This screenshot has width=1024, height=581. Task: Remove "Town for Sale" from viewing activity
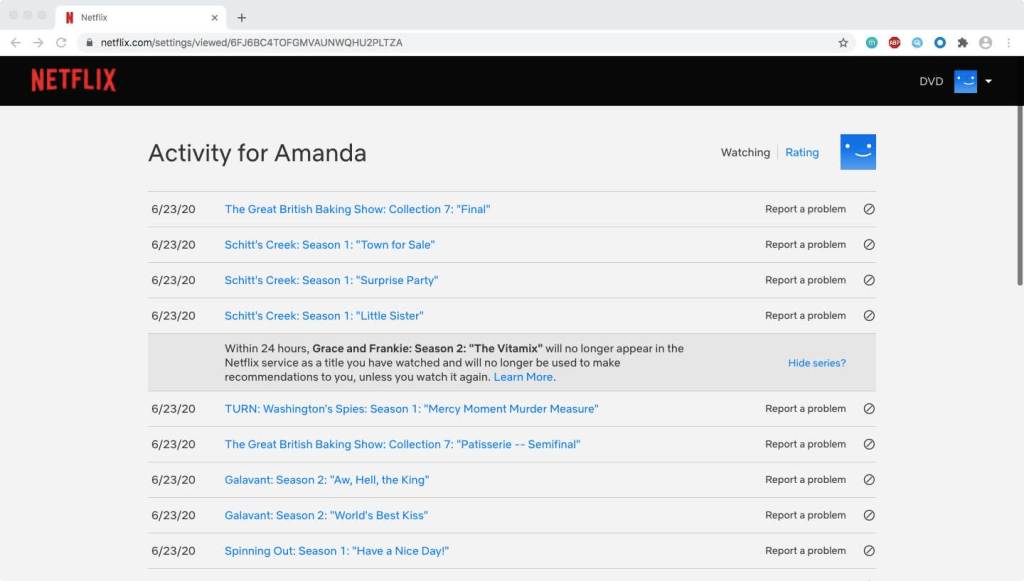(868, 245)
